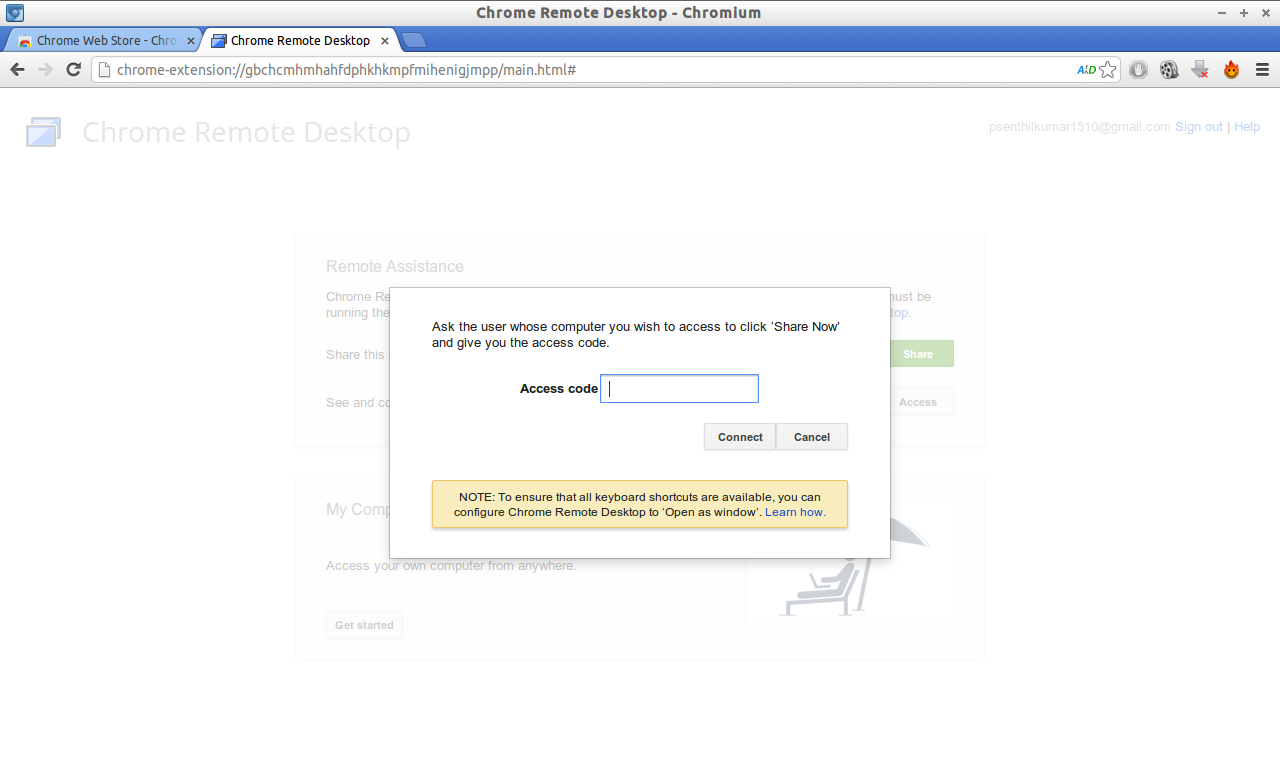Click the psenthilkumar1510@gmail.com account text
Screen dimensions: 1280x774
point(1079,127)
